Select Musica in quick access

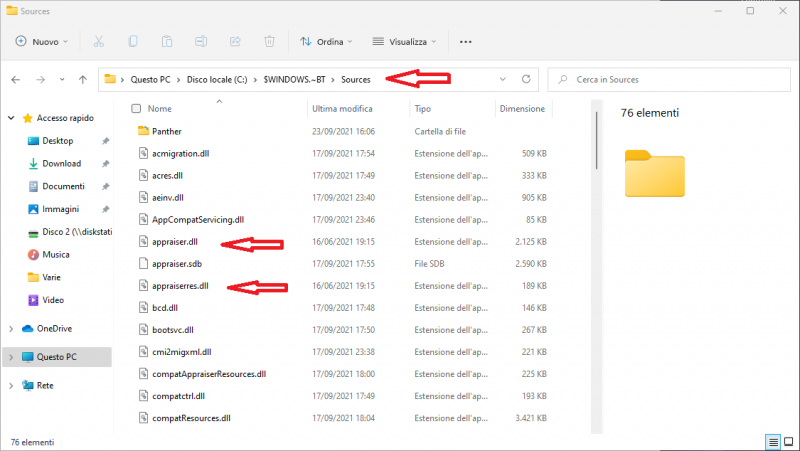(x=56, y=255)
